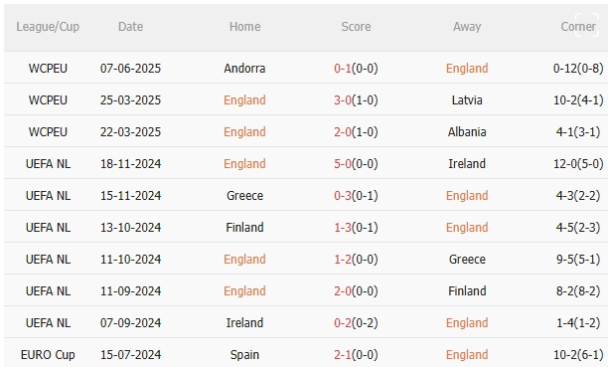Open England in the 25-03-2025 Latvia row

pos(245,100)
